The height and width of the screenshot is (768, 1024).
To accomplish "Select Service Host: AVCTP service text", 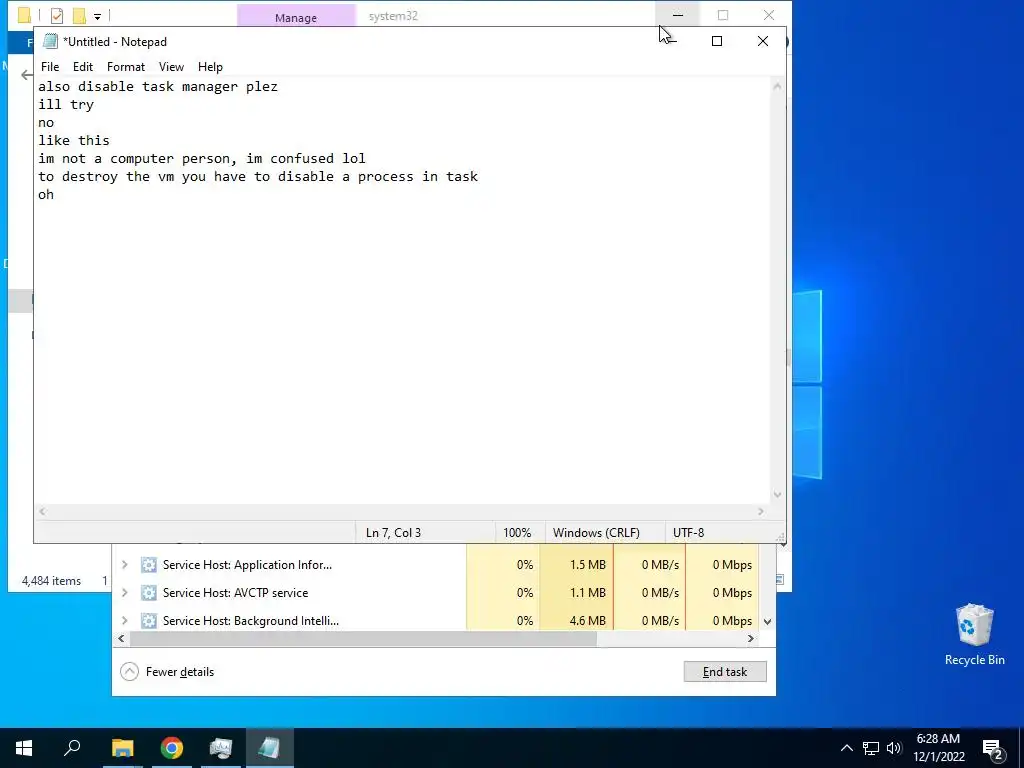I will [x=235, y=592].
